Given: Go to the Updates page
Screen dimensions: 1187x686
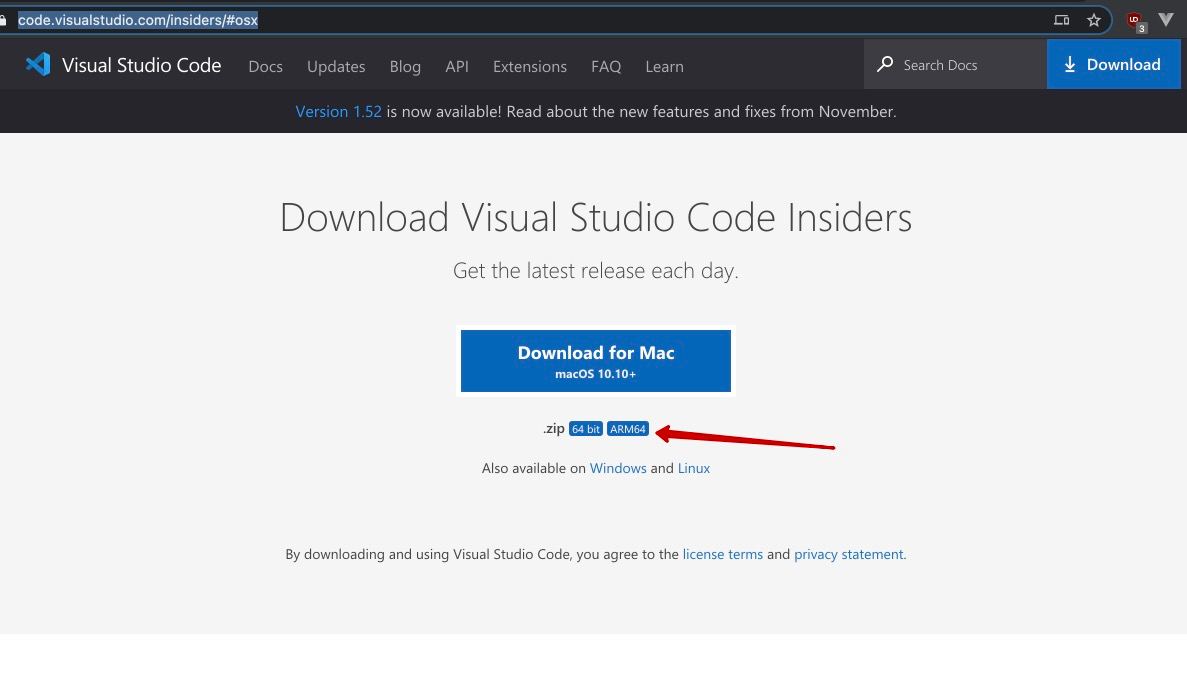Looking at the screenshot, I should [x=336, y=67].
